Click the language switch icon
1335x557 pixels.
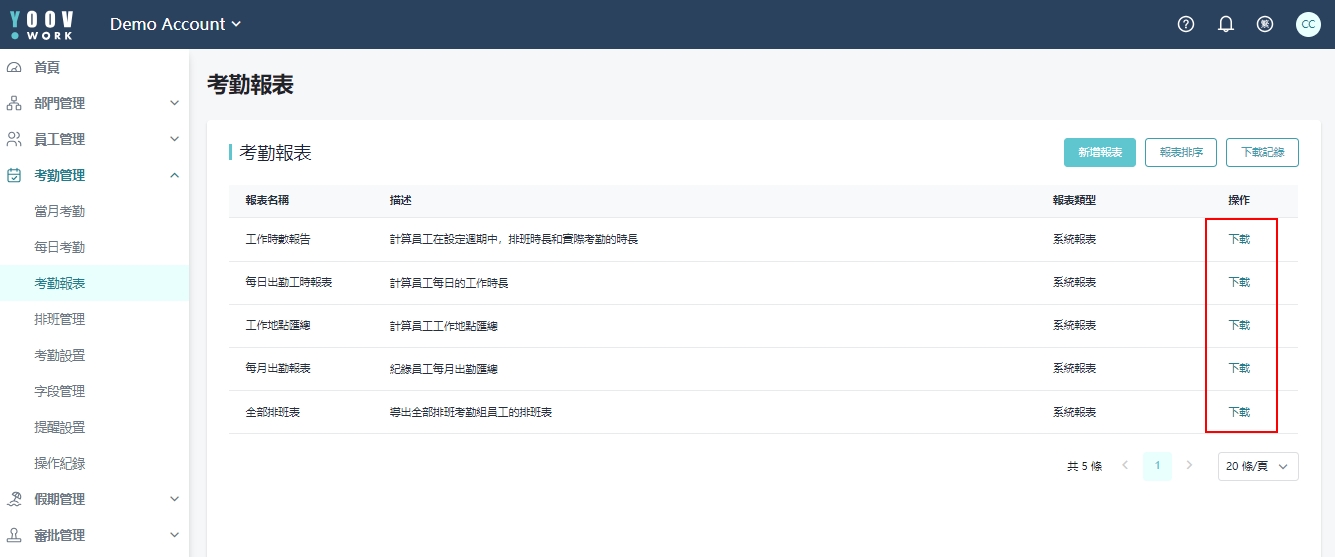[1265, 24]
